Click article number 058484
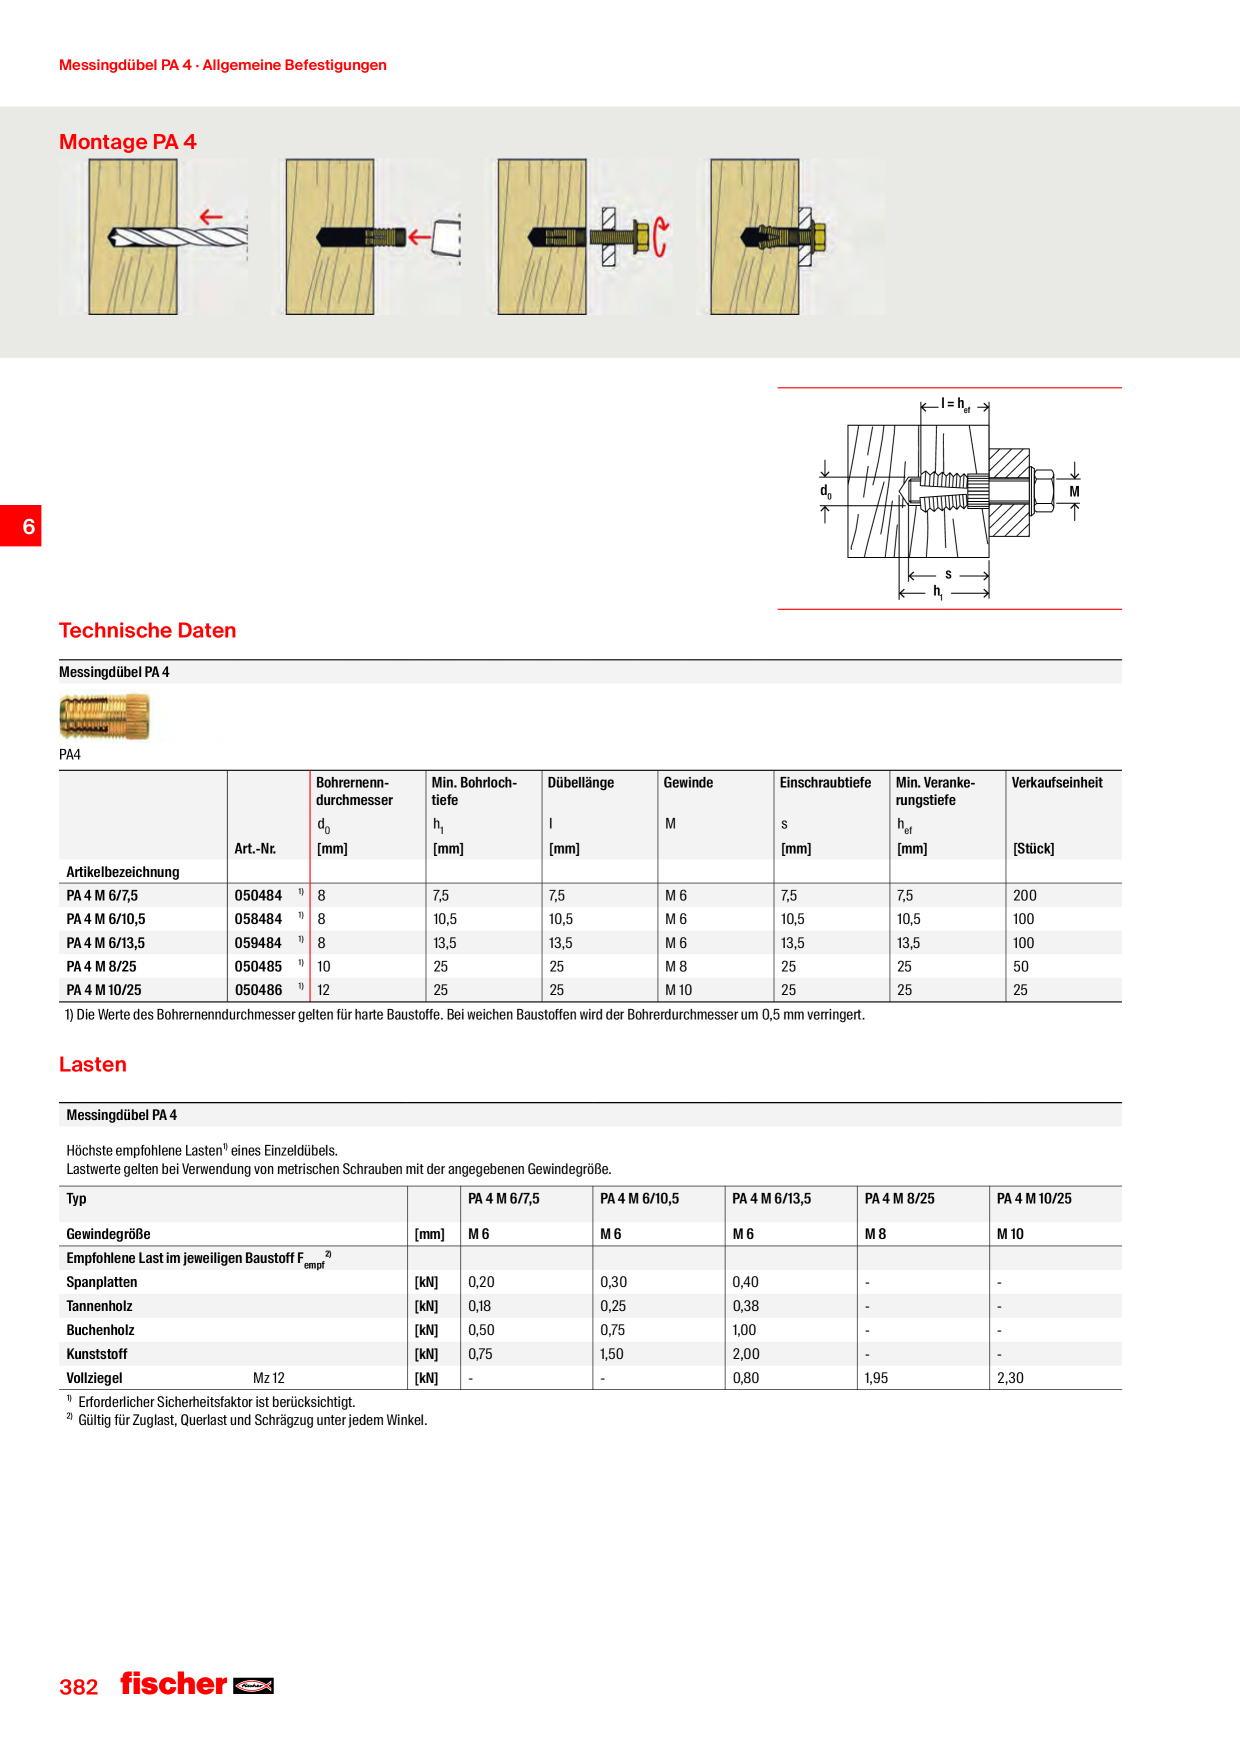This screenshot has width=1240, height=1754. pos(258,919)
